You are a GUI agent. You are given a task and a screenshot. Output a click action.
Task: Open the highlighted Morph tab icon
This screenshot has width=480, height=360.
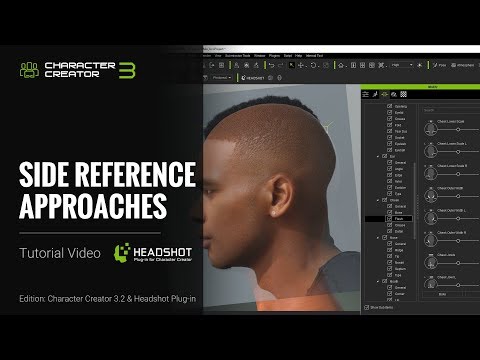point(384,94)
